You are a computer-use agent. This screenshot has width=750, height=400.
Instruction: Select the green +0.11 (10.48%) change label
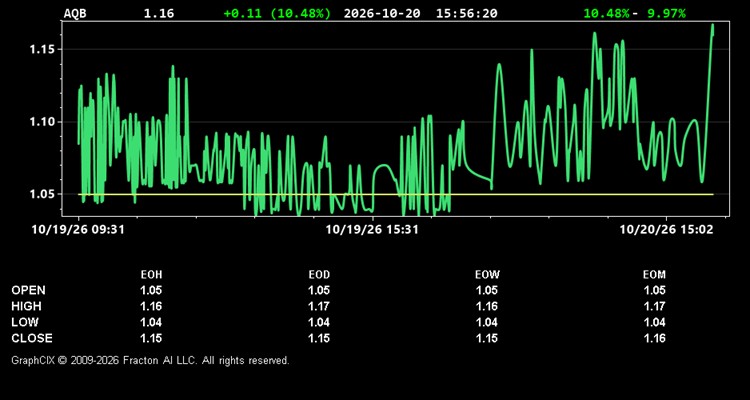click(x=277, y=13)
